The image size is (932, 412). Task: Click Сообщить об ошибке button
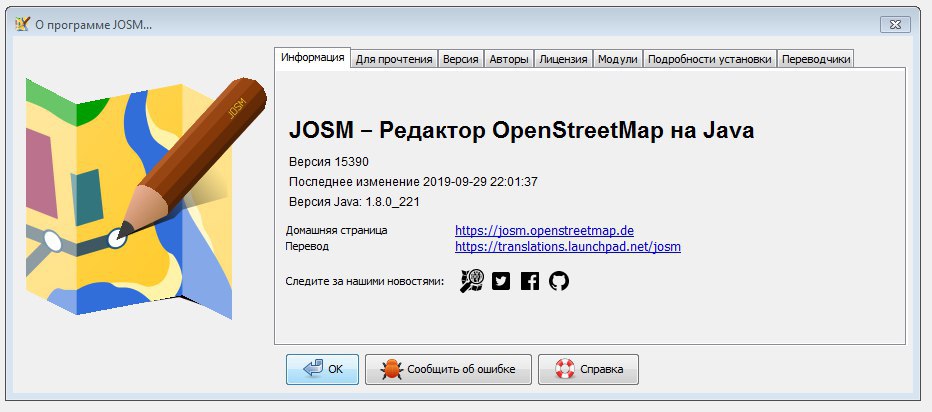(448, 369)
